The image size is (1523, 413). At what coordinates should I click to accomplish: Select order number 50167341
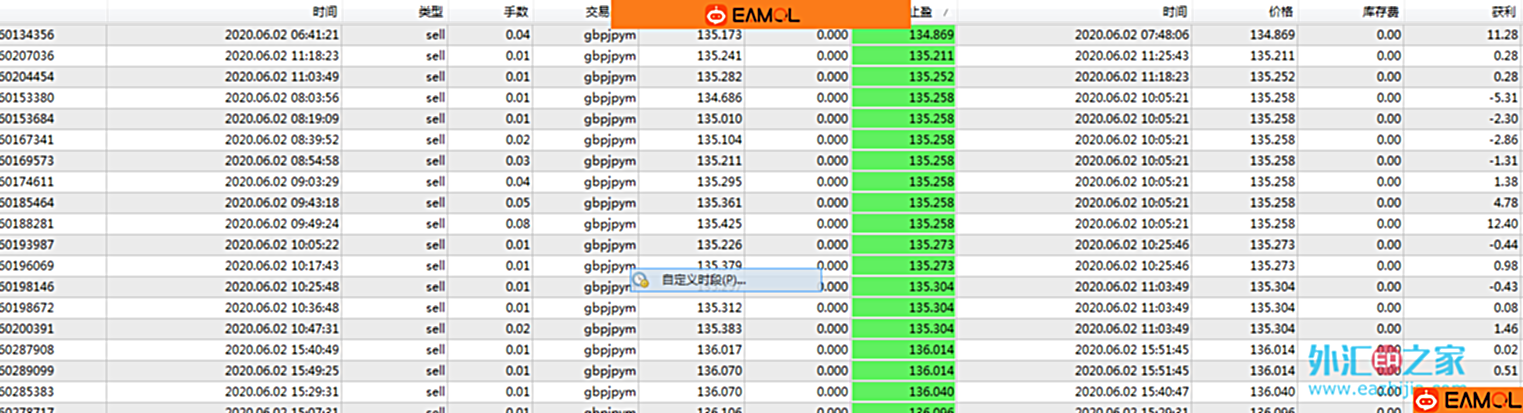click(27, 139)
